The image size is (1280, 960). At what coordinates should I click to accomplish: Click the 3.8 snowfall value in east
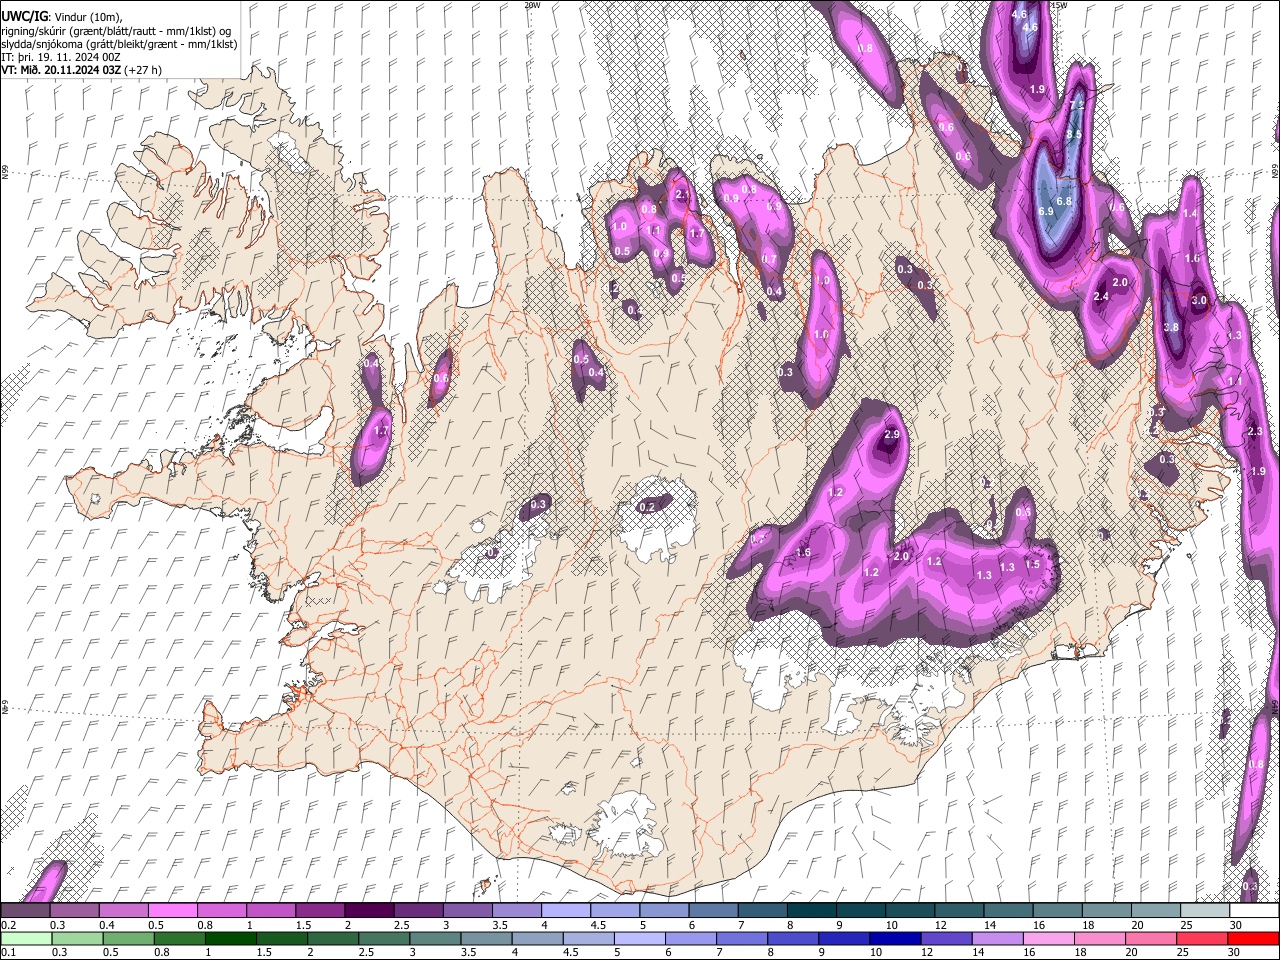(x=1171, y=327)
